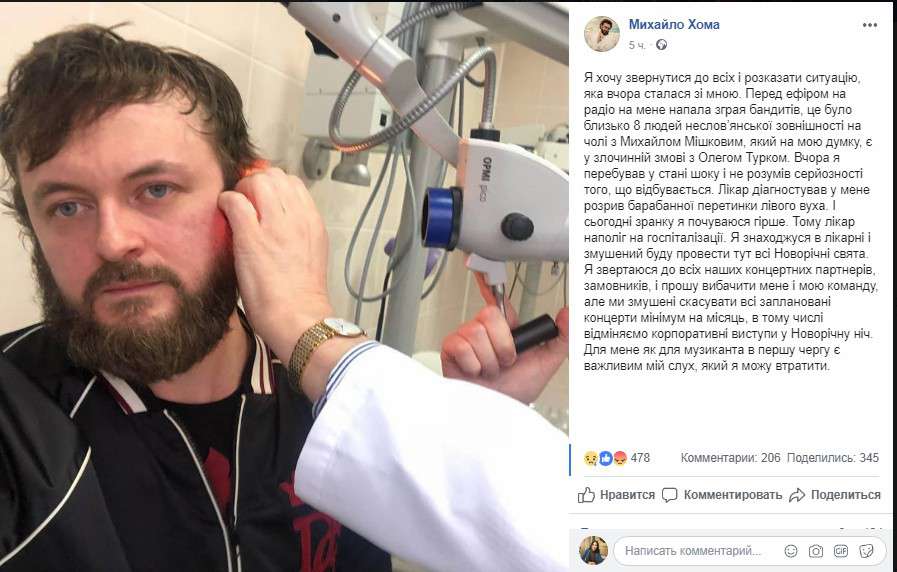Open the emoji picker in comment box

point(791,551)
